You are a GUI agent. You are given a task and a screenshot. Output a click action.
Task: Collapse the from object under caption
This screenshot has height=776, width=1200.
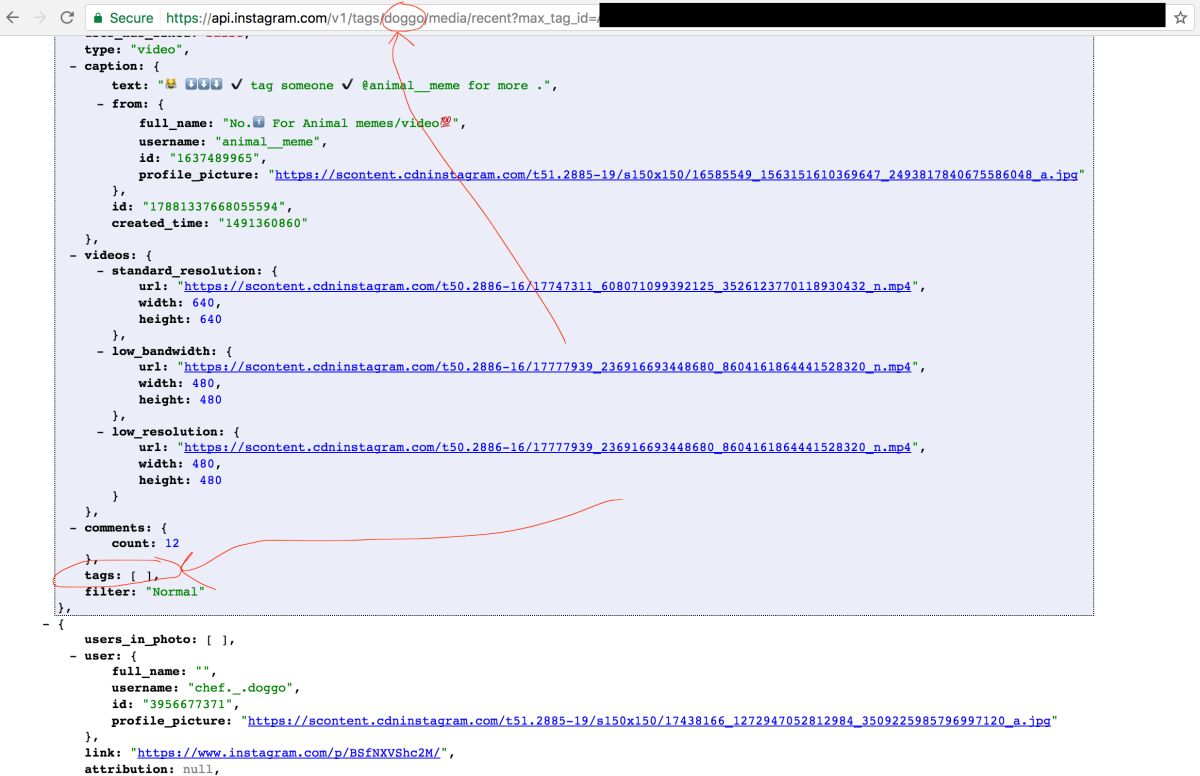pos(101,104)
